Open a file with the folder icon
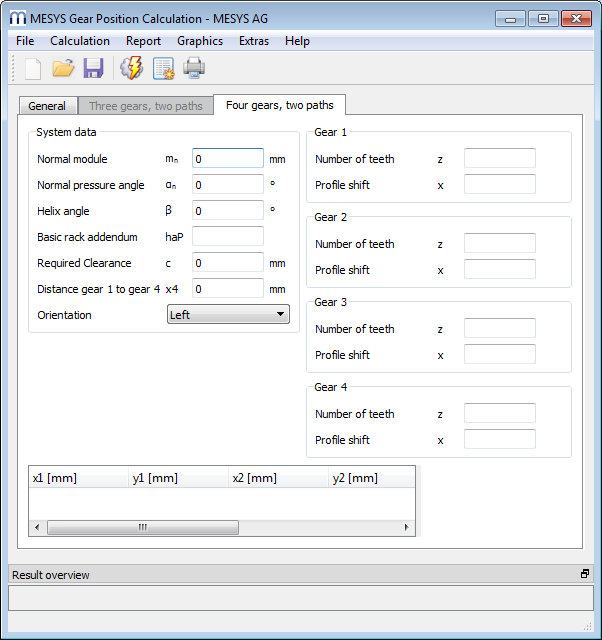This screenshot has height=640, width=602. coord(63,68)
